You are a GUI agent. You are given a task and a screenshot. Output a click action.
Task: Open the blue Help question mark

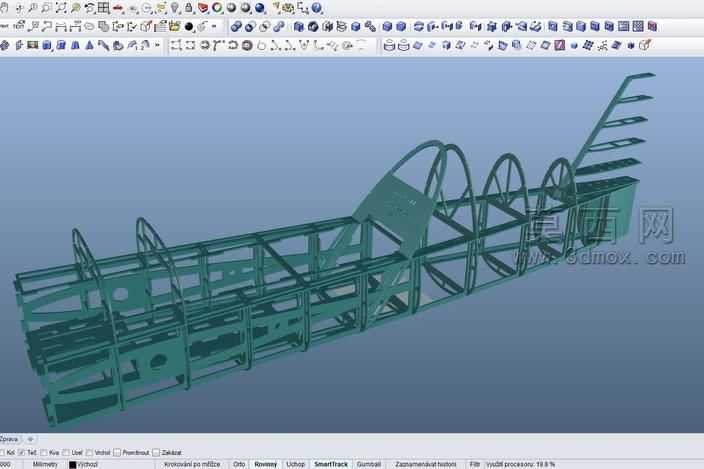point(317,8)
